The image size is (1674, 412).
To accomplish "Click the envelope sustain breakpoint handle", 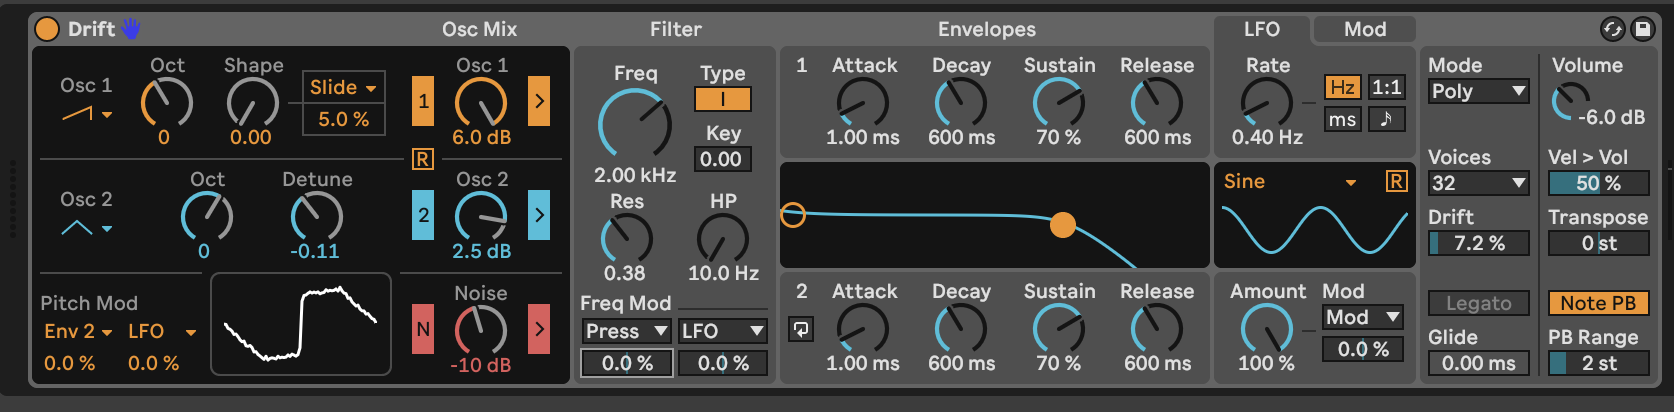I will tap(1063, 225).
